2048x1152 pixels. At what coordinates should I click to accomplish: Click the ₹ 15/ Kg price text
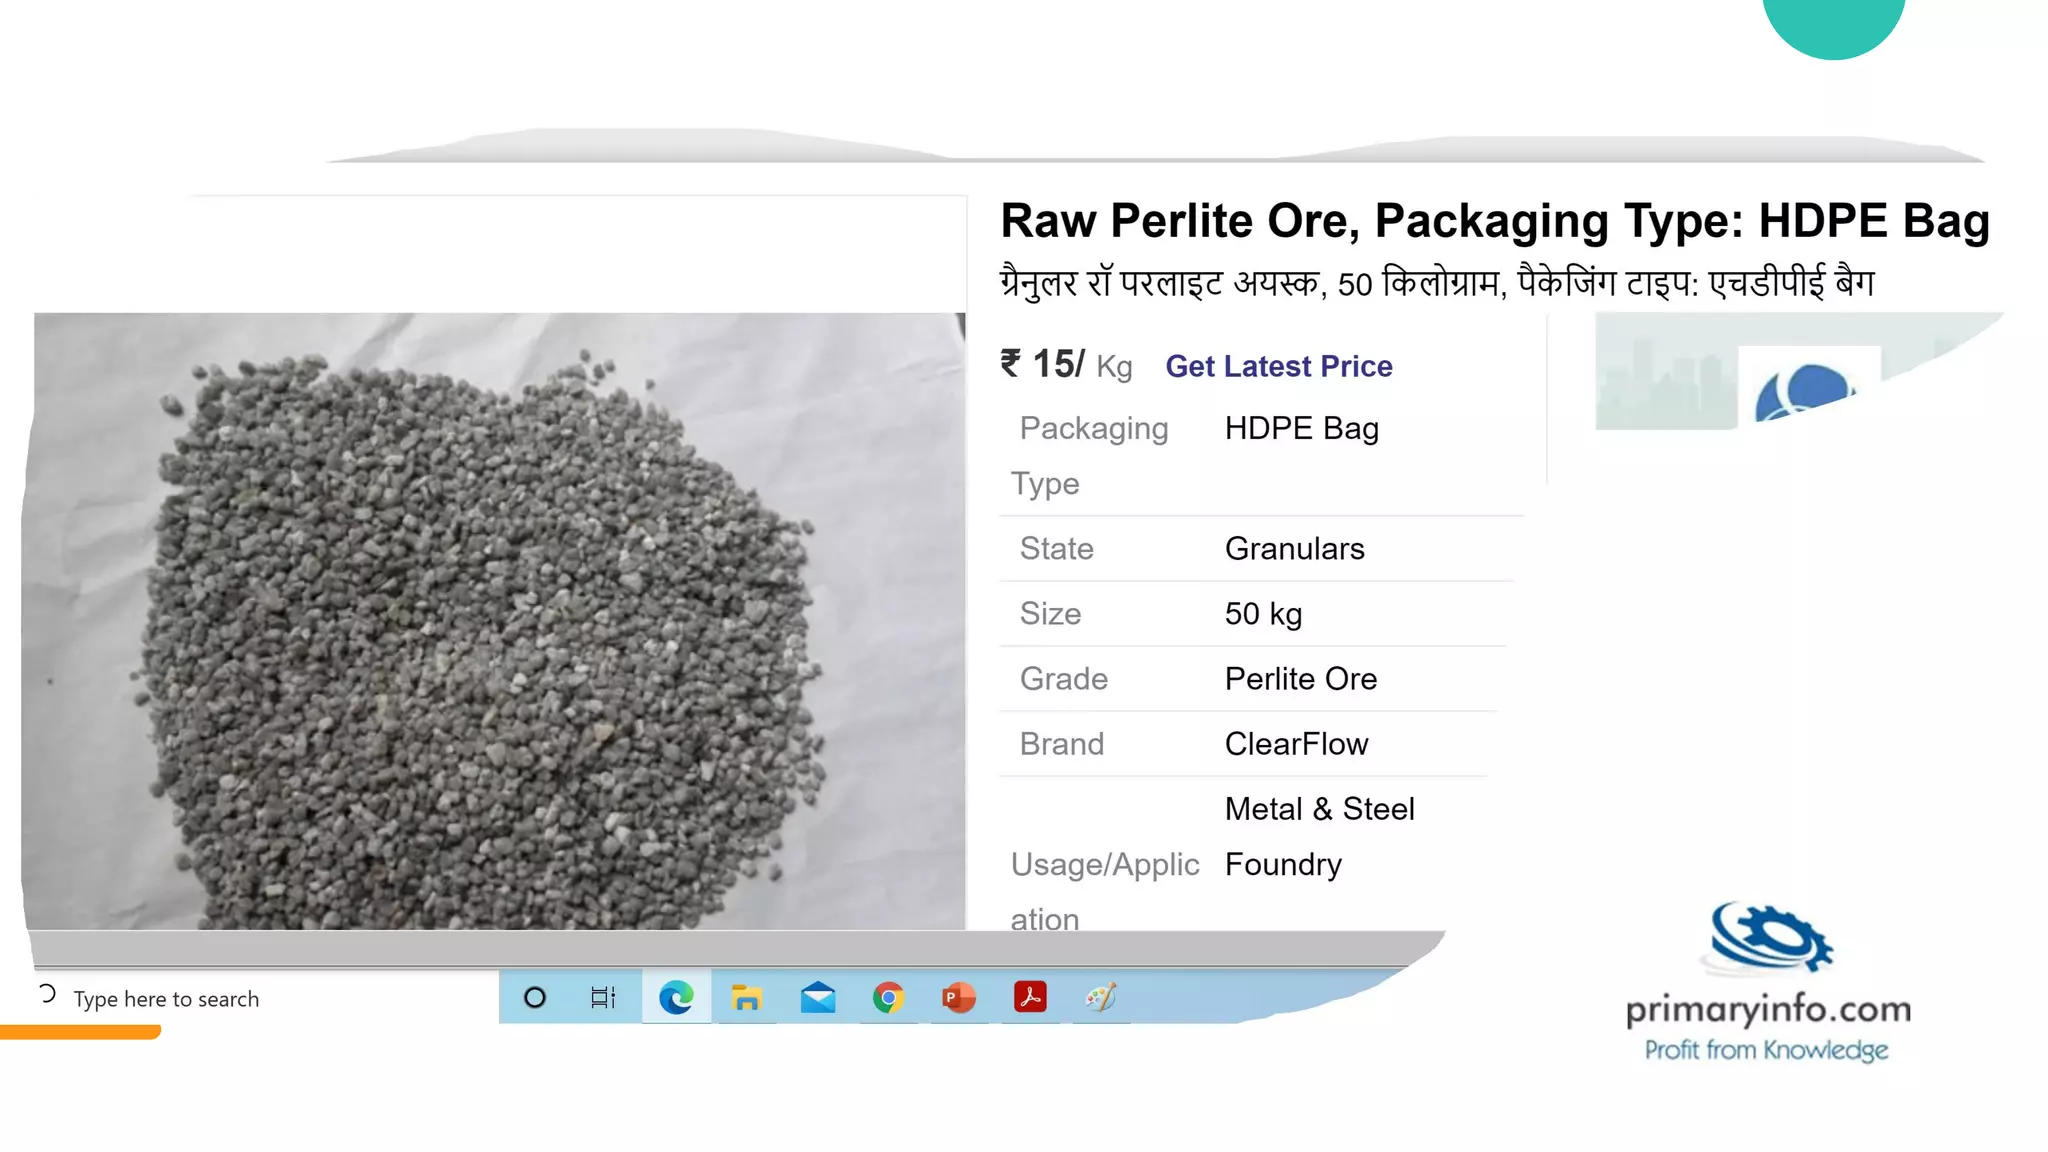(x=1066, y=365)
